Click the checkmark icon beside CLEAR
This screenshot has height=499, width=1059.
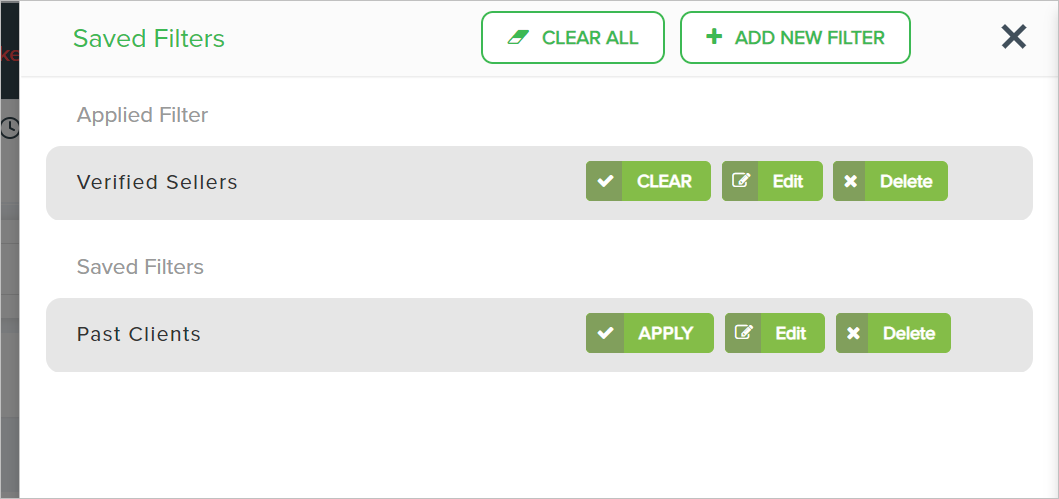tap(604, 181)
